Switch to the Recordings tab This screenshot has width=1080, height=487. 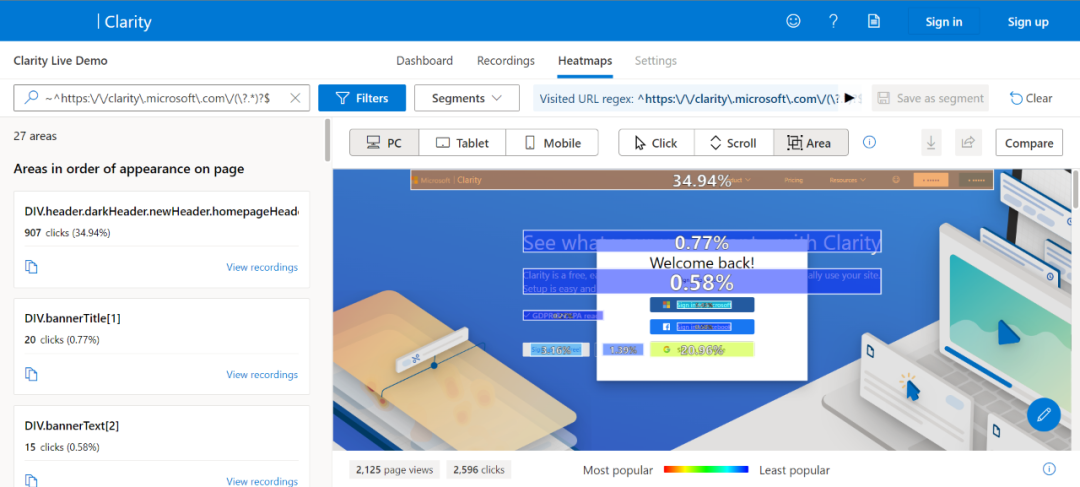pos(506,61)
